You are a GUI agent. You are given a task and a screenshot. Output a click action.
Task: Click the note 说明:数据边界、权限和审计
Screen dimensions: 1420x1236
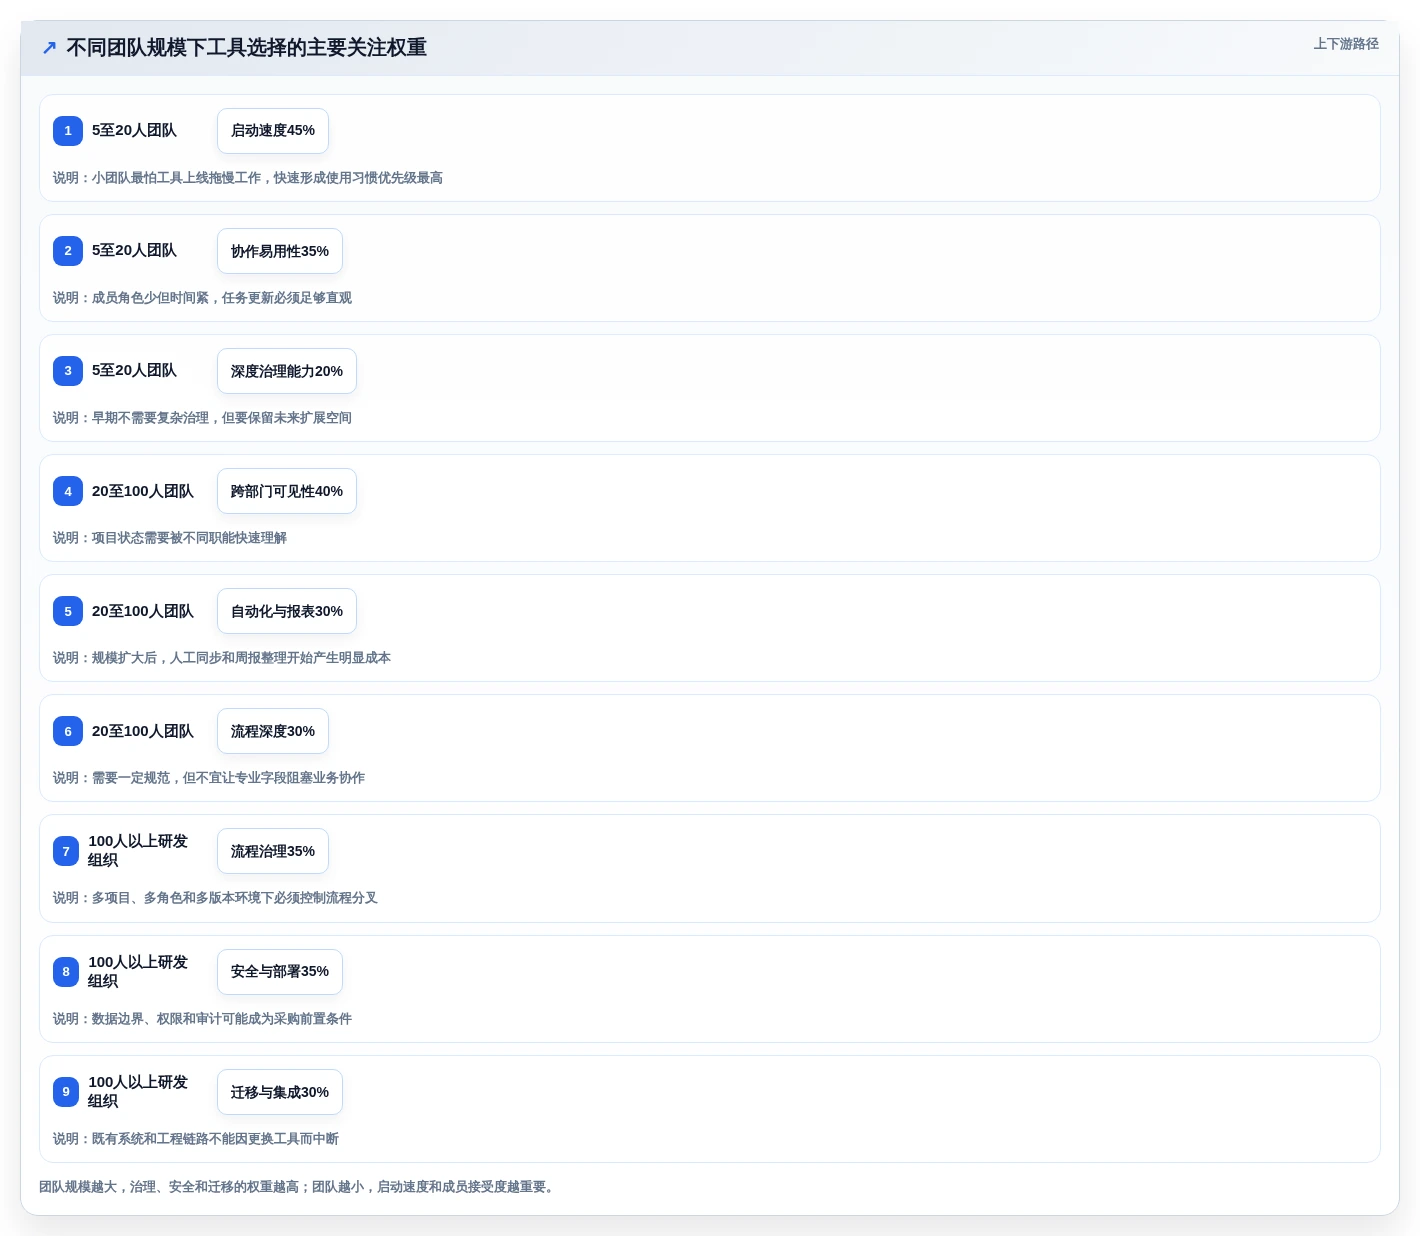click(x=202, y=1019)
